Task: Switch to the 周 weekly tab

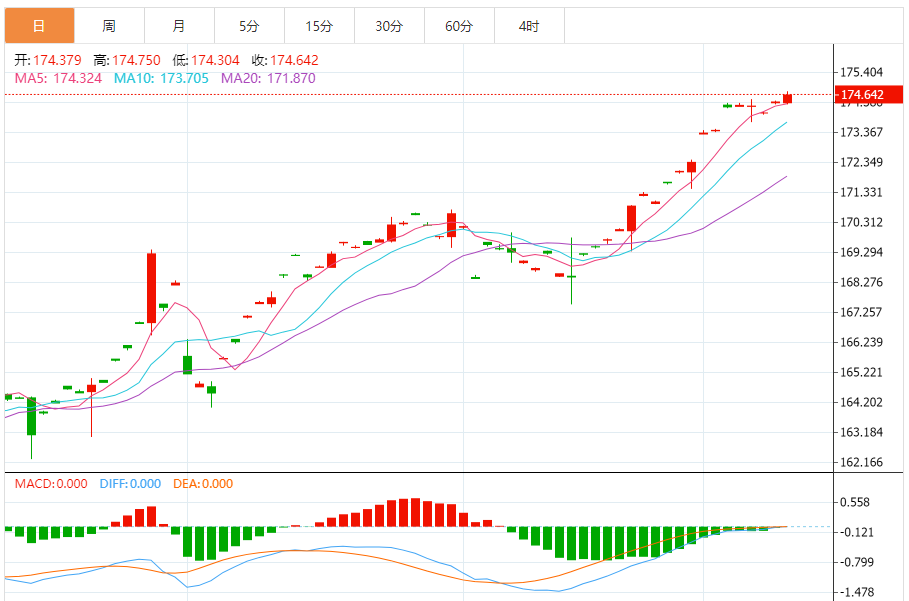Action: pos(110,26)
